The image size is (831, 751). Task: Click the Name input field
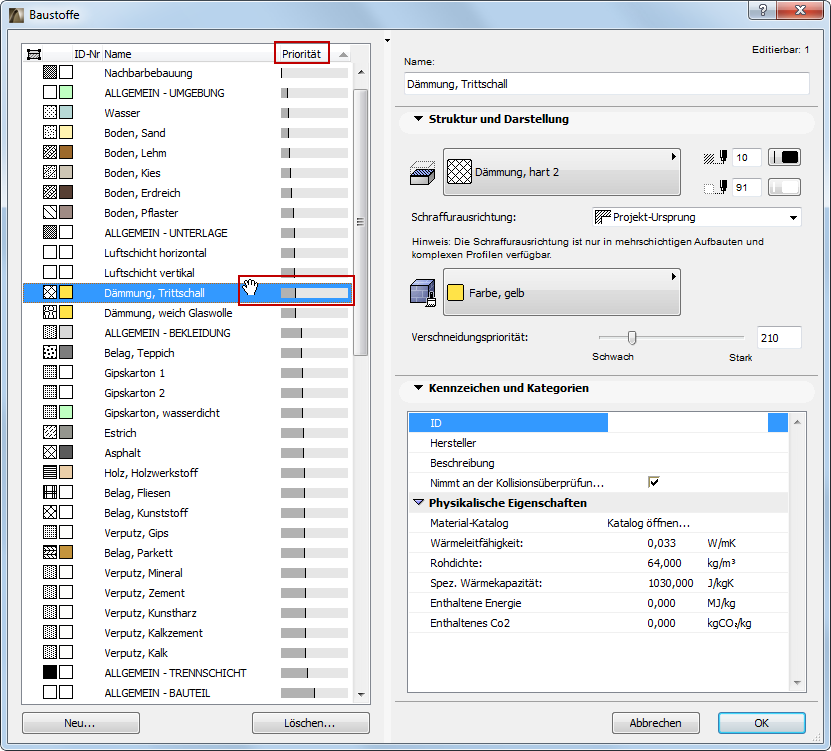click(x=606, y=84)
